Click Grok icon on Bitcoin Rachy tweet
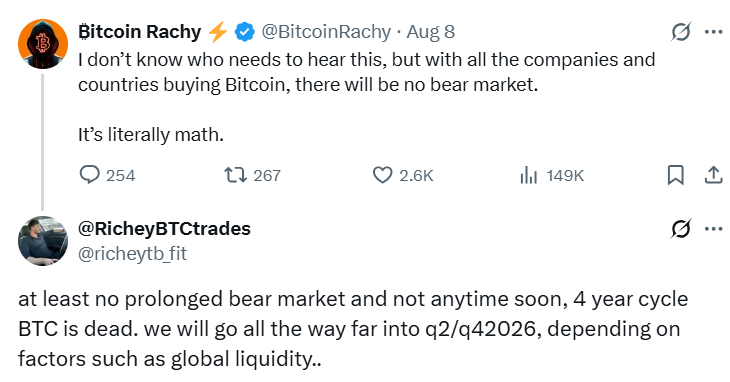The image size is (730, 382). 681,32
